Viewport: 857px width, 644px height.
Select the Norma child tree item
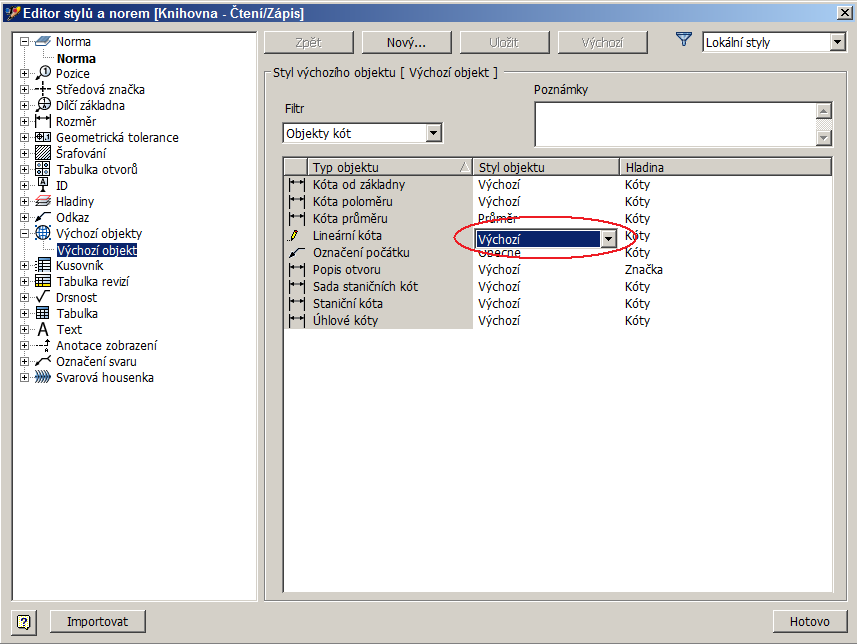pos(76,59)
